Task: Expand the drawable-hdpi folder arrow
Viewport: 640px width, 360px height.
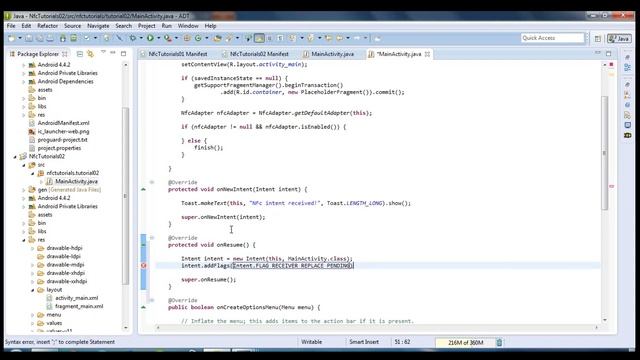Action: coord(33,248)
